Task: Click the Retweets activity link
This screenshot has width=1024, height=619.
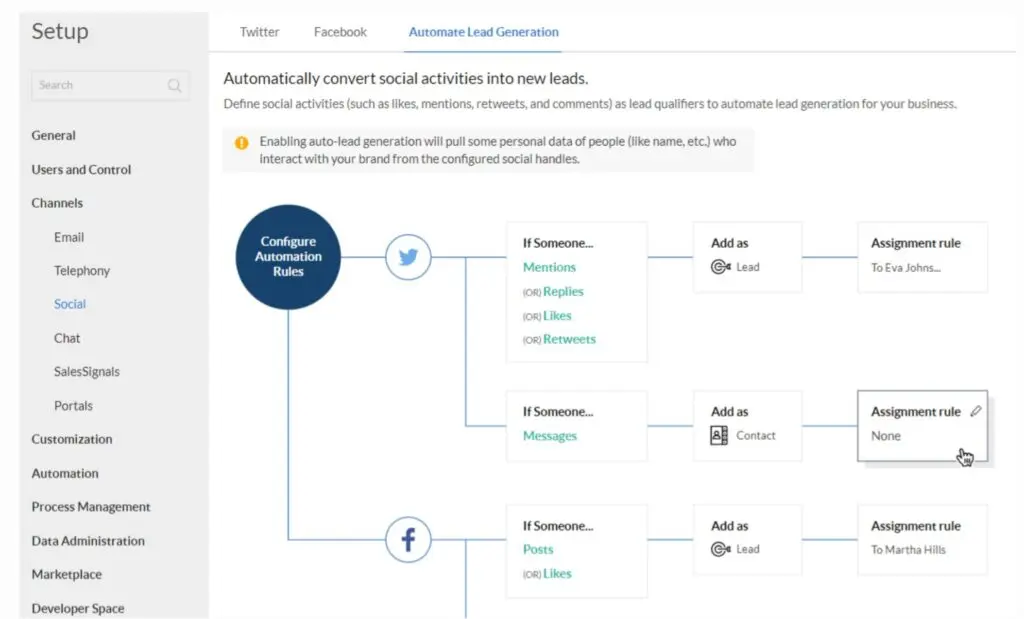Action: pos(569,339)
